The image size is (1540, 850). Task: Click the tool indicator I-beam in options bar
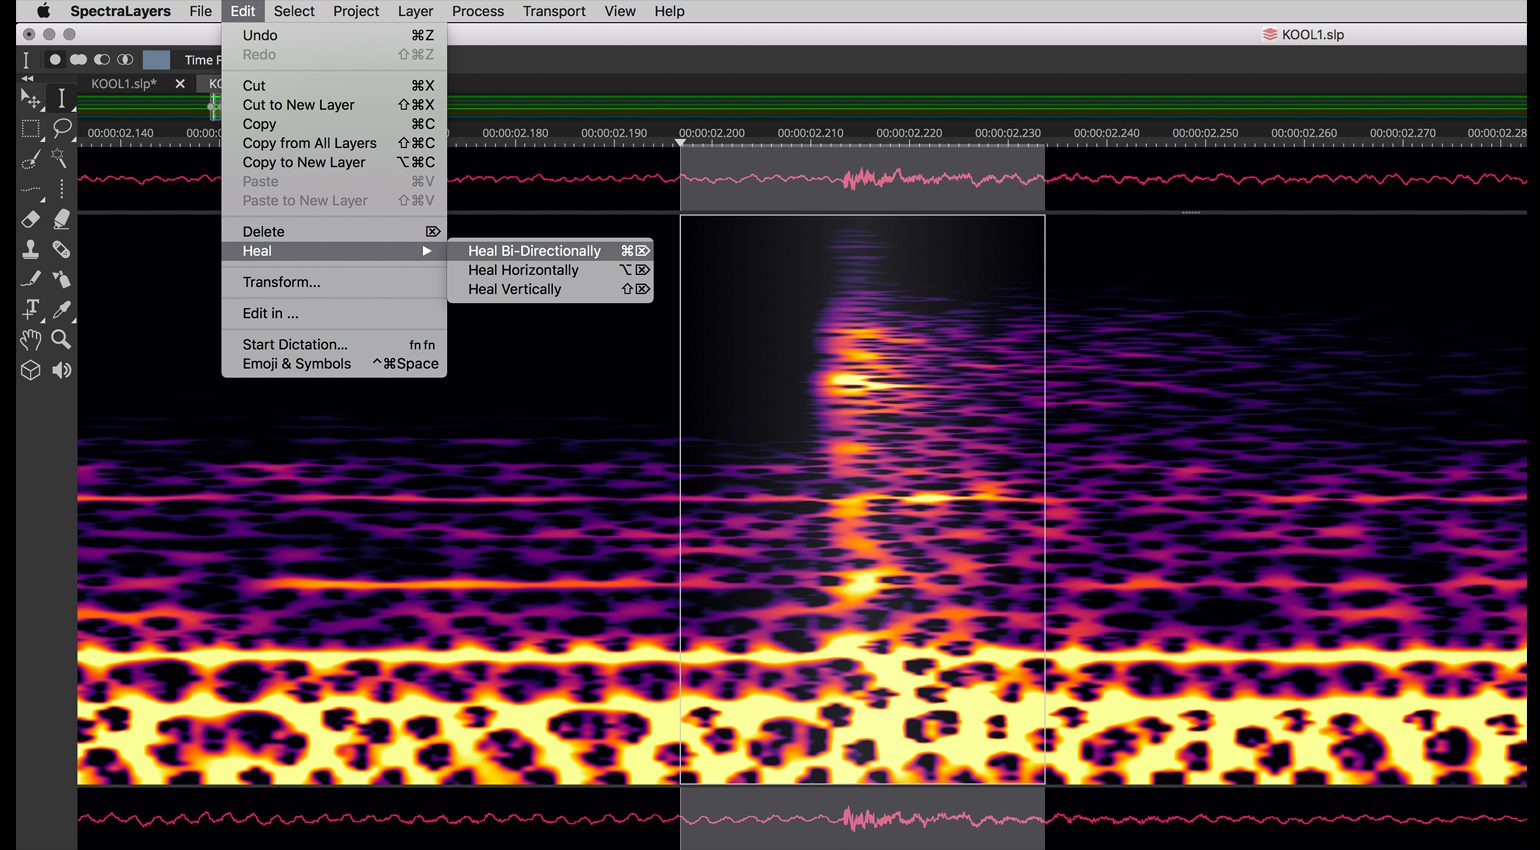click(26, 60)
